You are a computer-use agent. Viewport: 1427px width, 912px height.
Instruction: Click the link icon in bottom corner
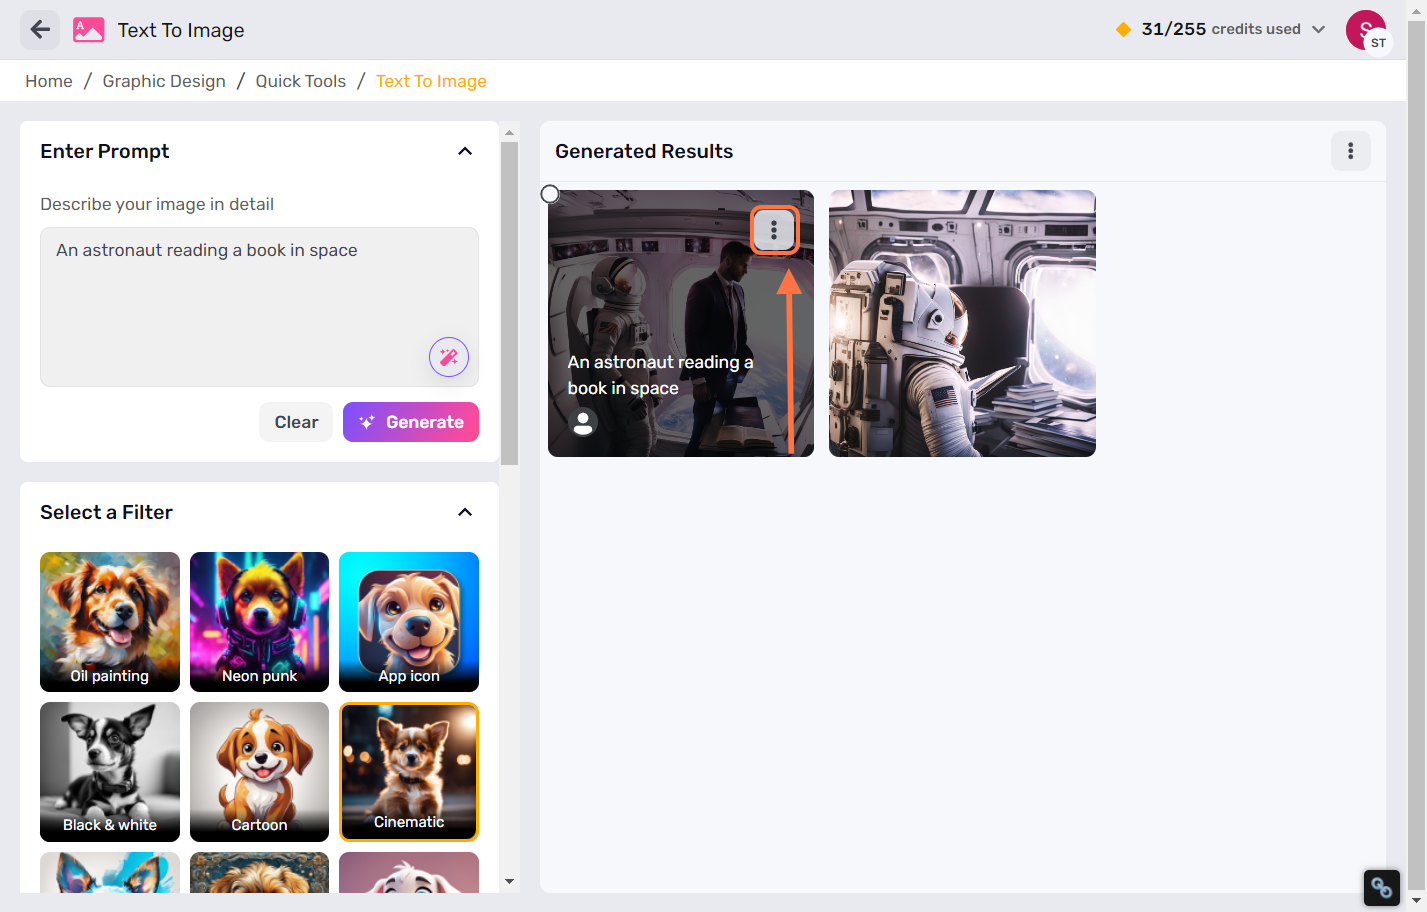(x=1381, y=887)
